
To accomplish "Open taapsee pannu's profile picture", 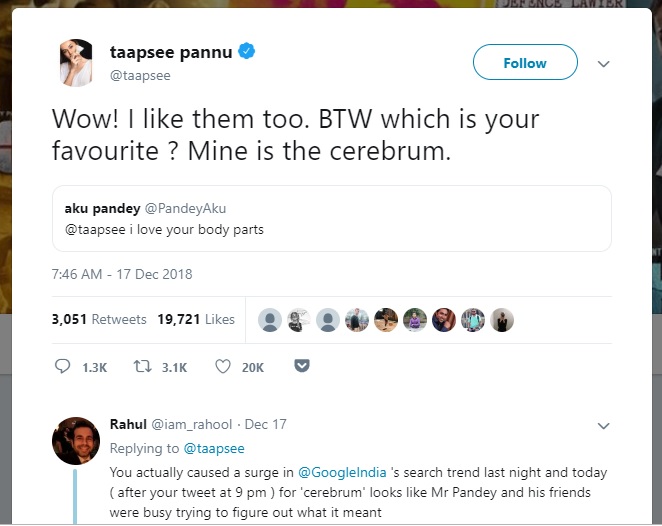I will pos(76,62).
